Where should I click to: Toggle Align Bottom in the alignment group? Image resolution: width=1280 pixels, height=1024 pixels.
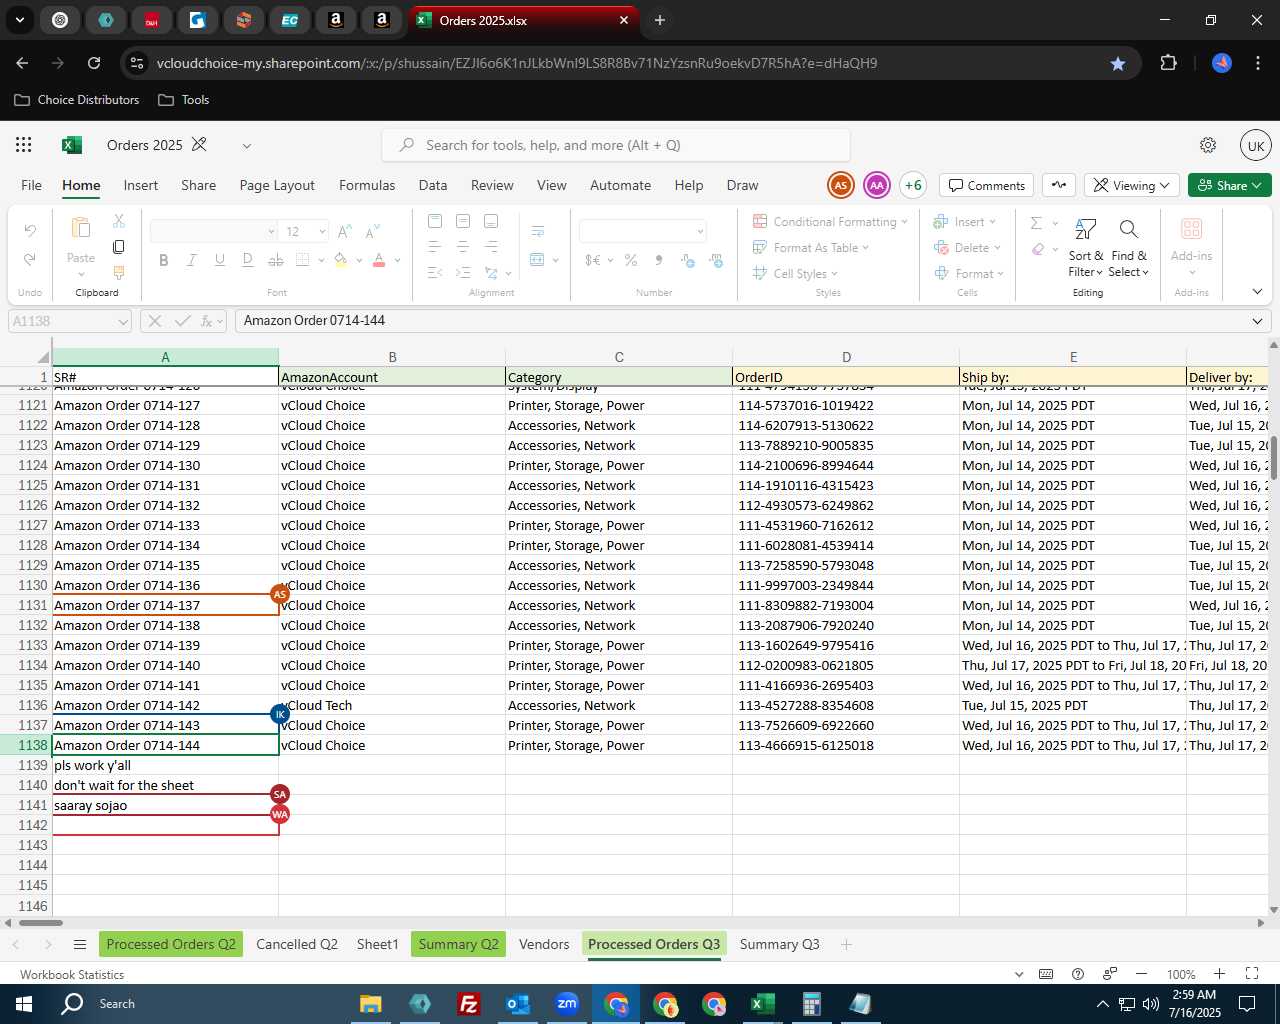pyautogui.click(x=491, y=221)
